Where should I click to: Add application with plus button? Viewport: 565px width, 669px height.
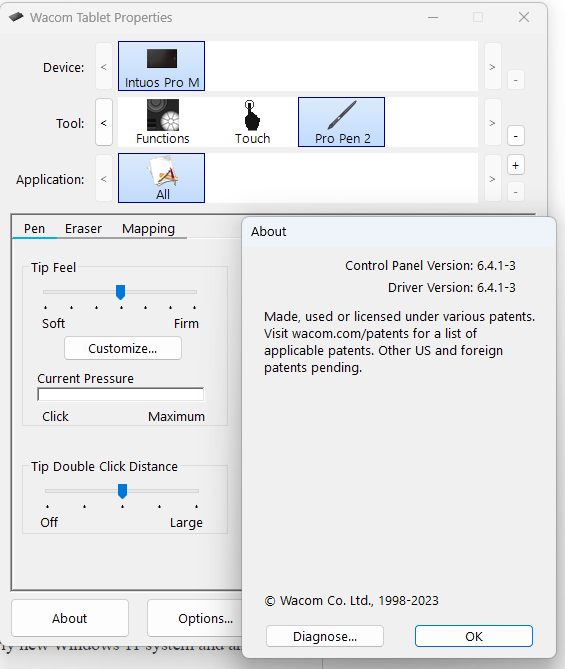515,166
